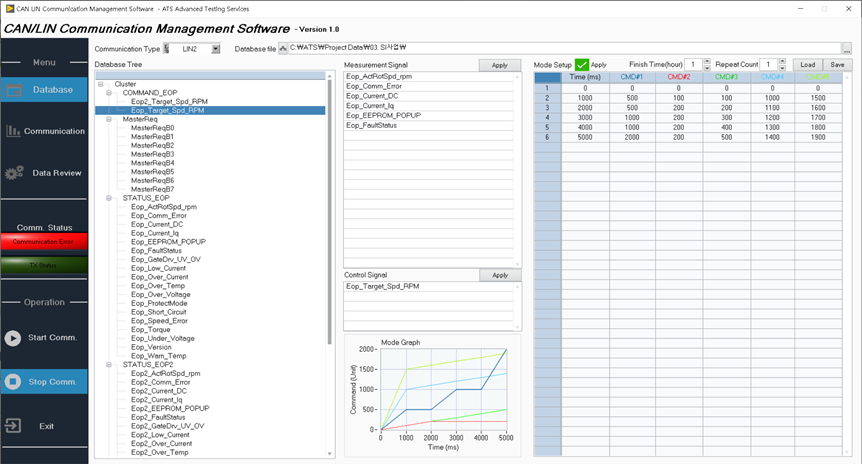Screen dimensions: 862x464
Task: Collapse the STATUS_EOP2 tree node
Action: 109,364
